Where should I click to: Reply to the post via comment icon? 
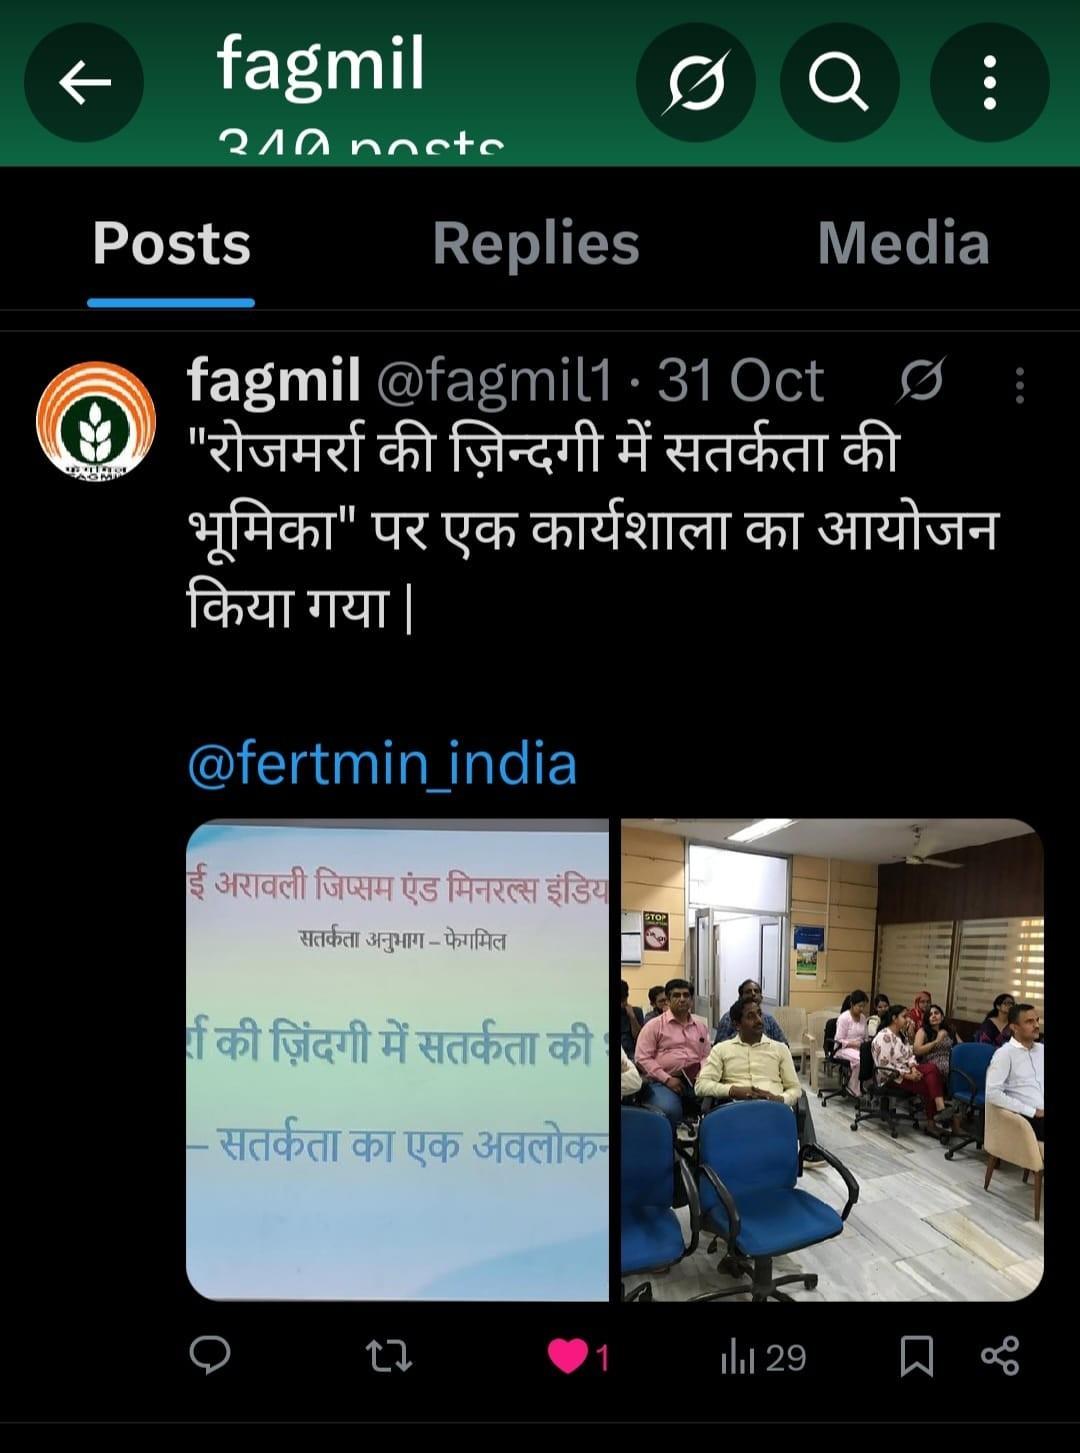pos(210,1356)
